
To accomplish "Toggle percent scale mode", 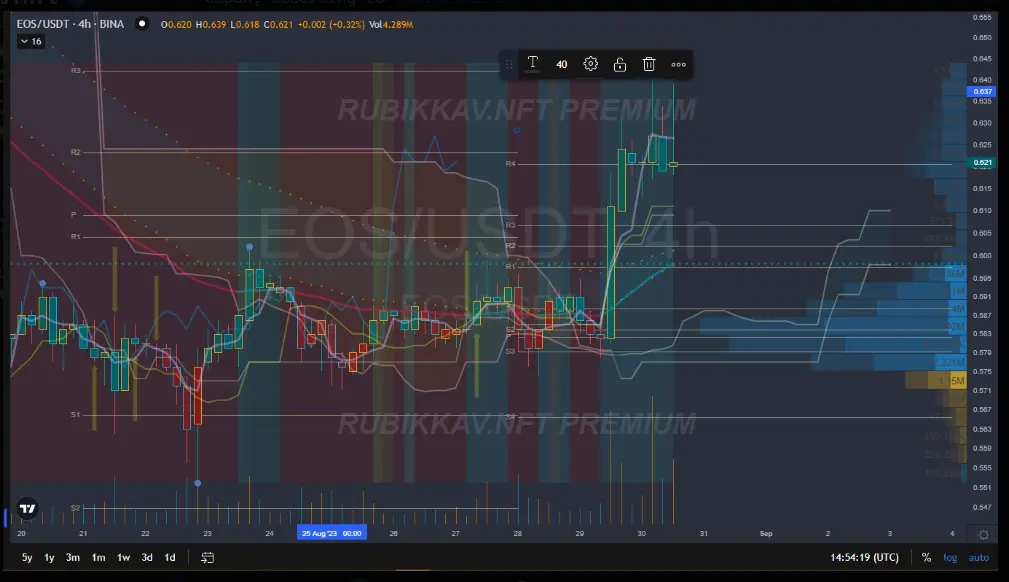I will pos(926,558).
